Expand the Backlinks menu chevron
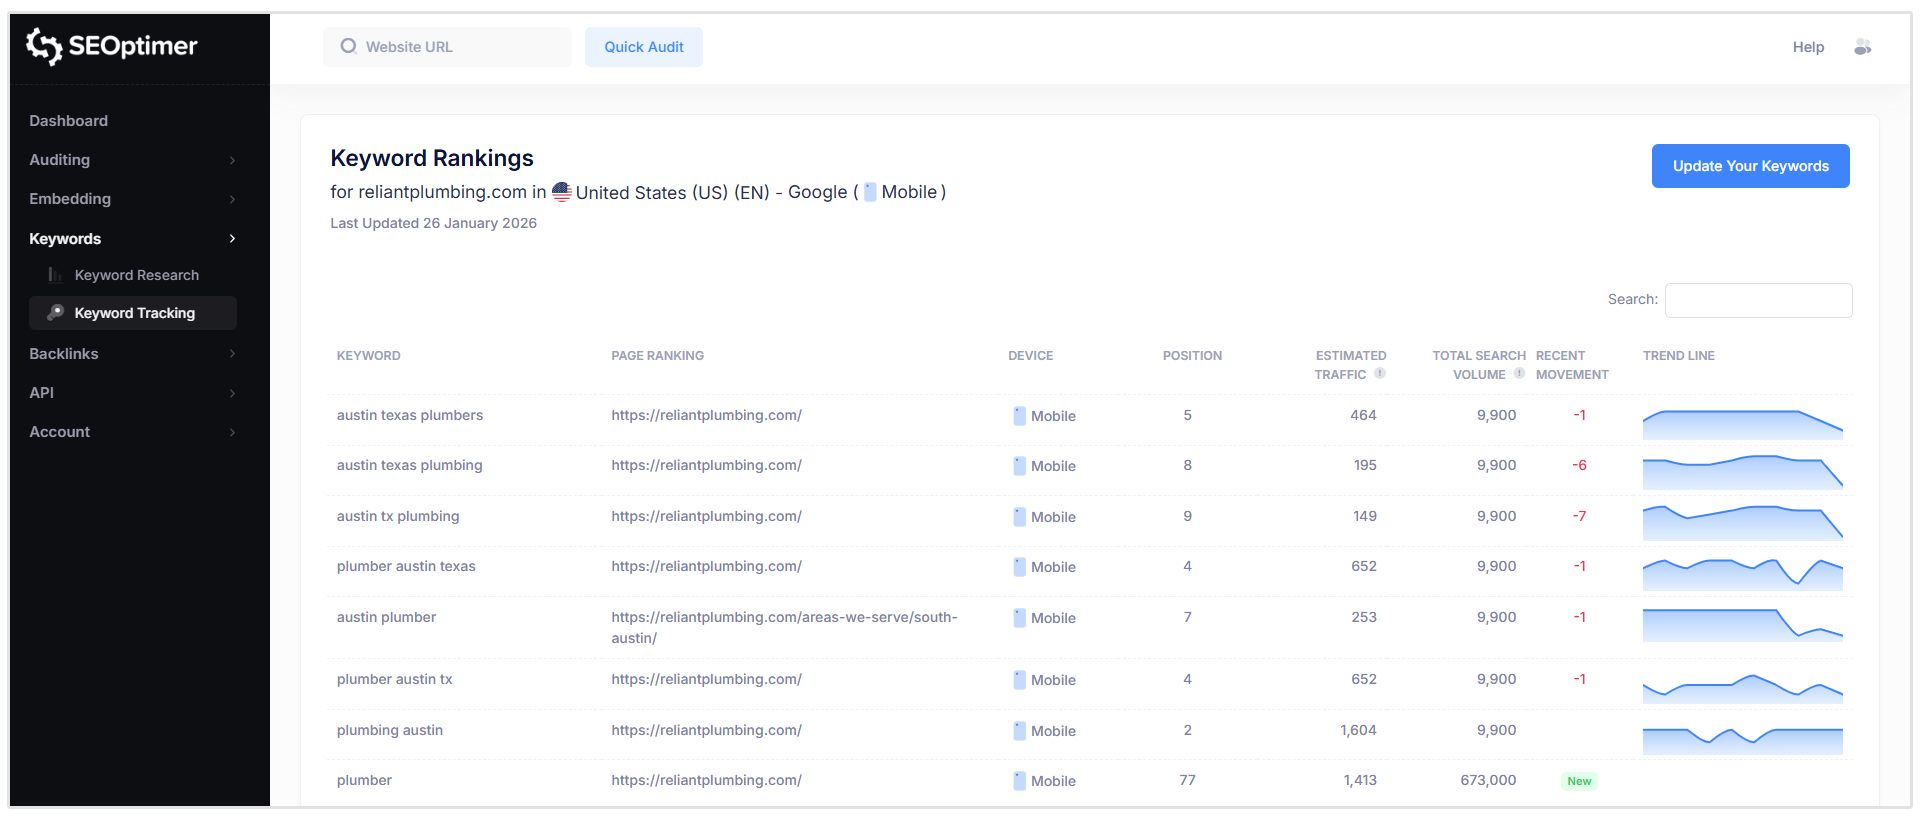Viewport: 1920px width, 820px height. [x=232, y=354]
